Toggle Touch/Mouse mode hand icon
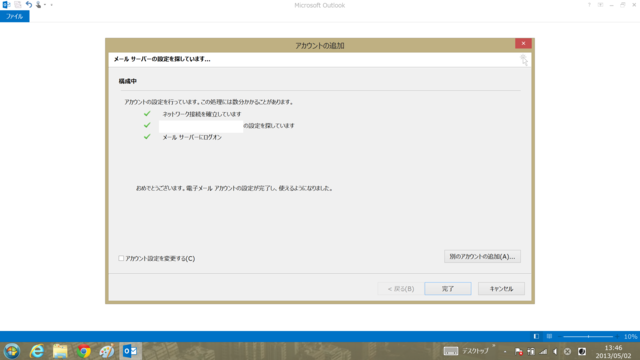Screen dimensions: 640x360 pyautogui.click(x=38, y=5)
